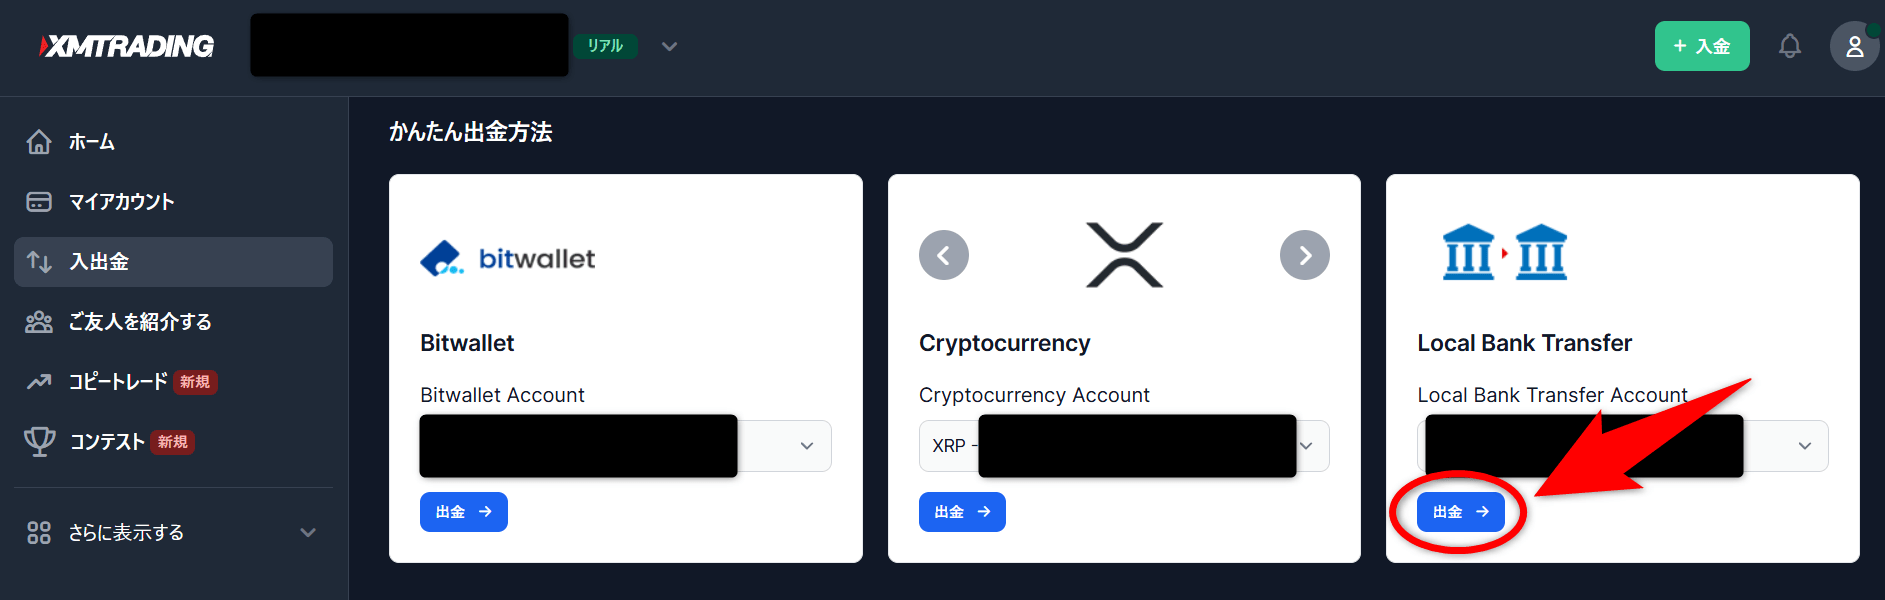Click the XMTrading logo
This screenshot has height=600, width=1885.
coord(126,46)
